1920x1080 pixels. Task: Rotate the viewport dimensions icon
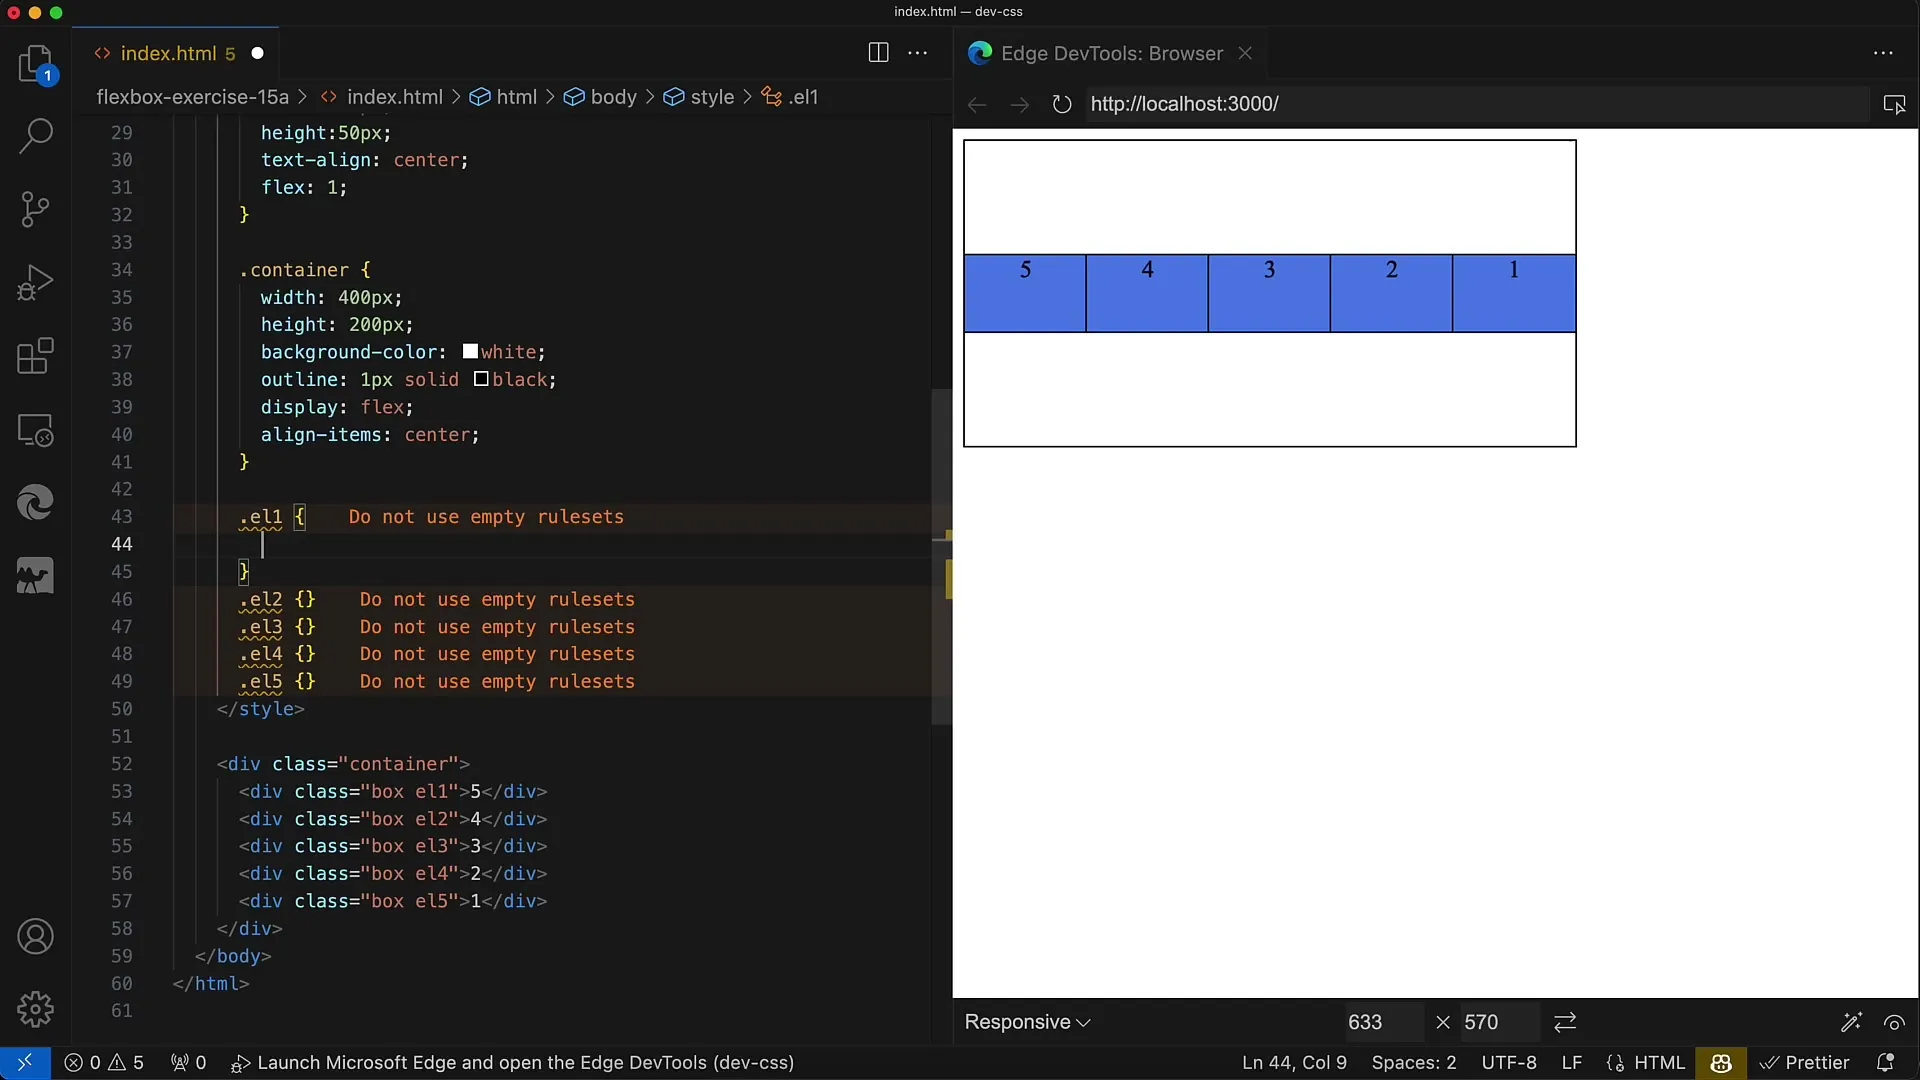1565,1022
